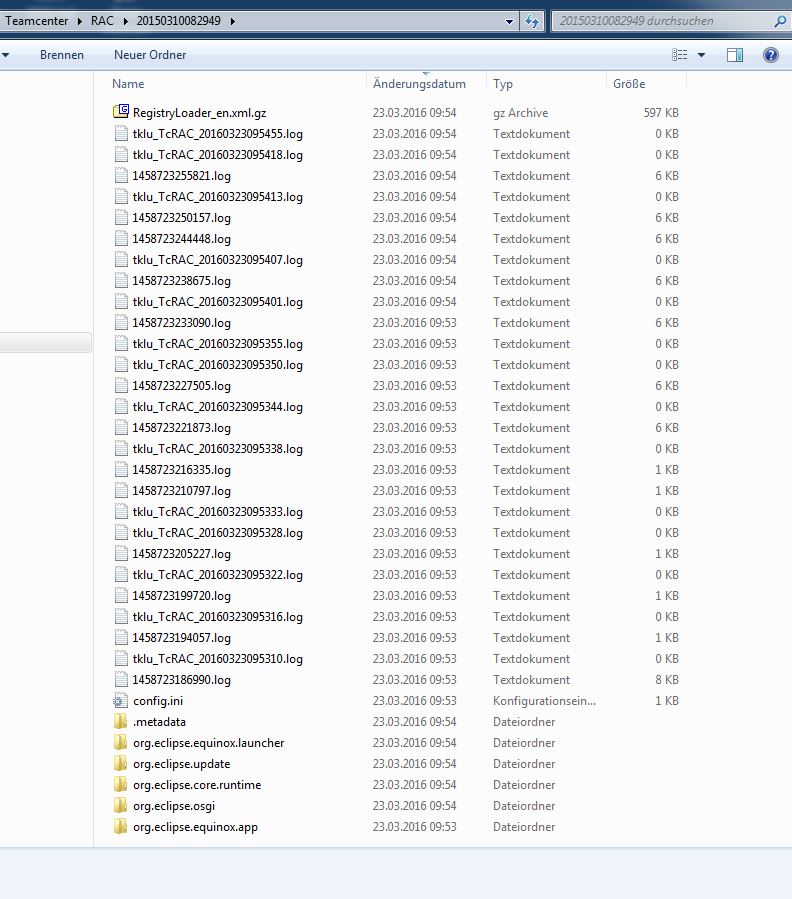The width and height of the screenshot is (792, 899).
Task: Select the file 1458723205227.log
Action: pos(182,554)
